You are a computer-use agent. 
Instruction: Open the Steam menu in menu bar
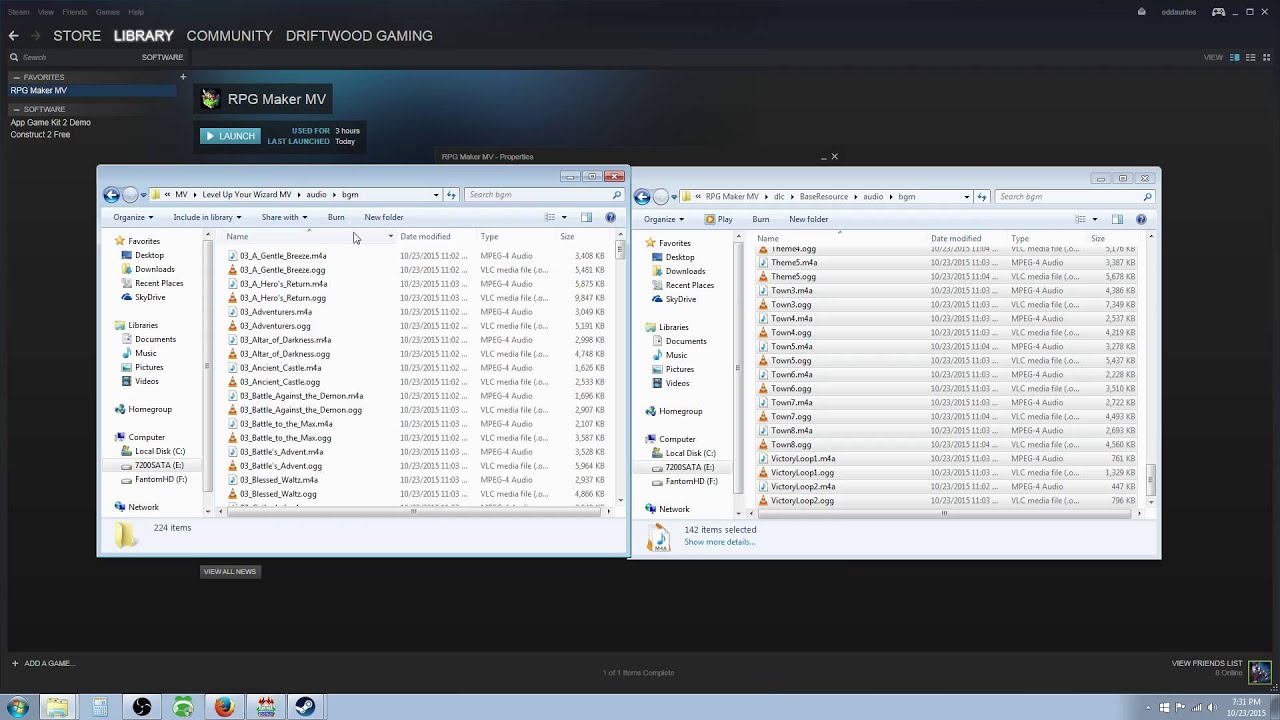click(x=18, y=12)
